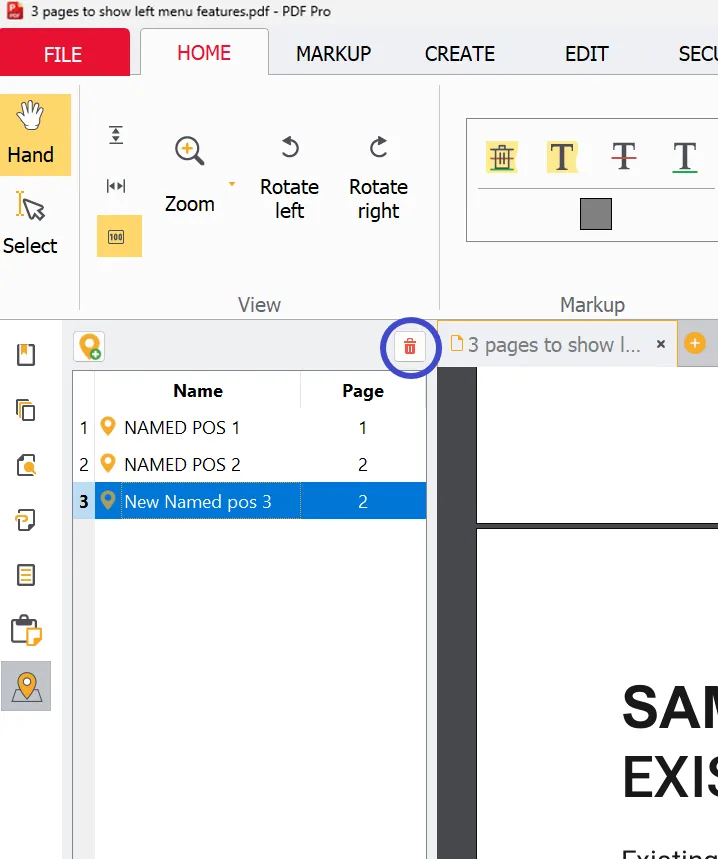The width and height of the screenshot is (718, 859).
Task: Click the fit page height icon
Action: [116, 135]
